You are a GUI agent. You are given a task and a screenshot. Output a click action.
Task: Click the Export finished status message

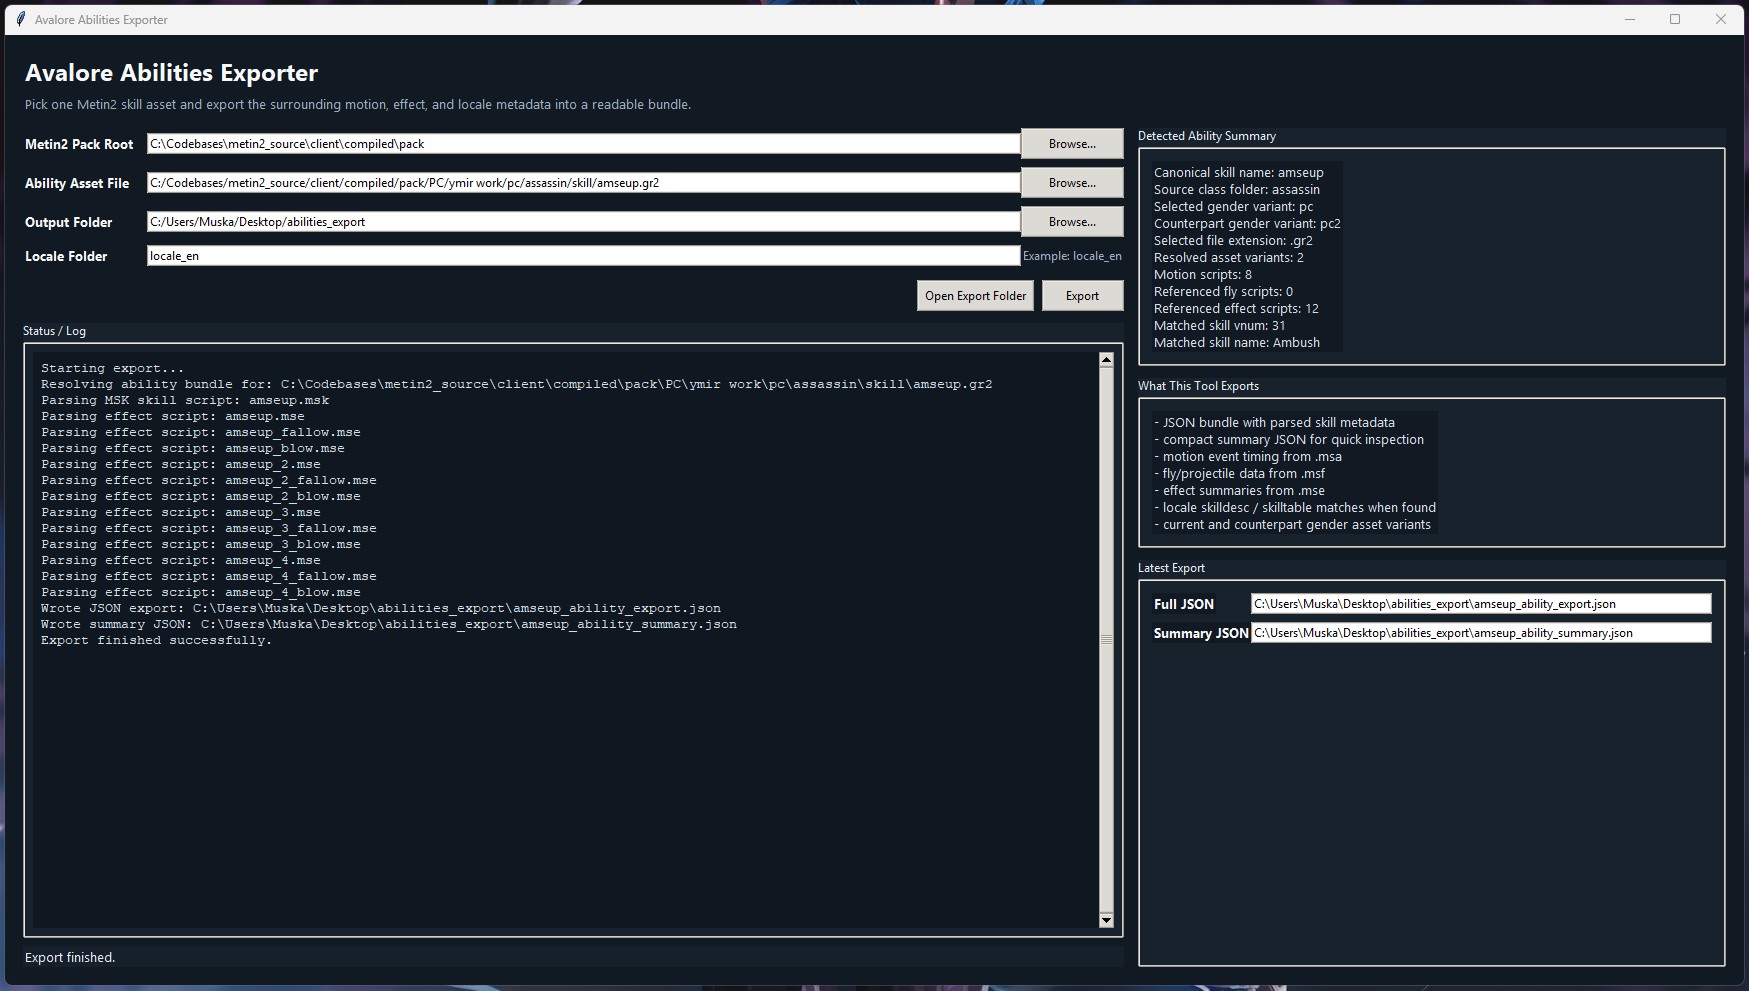70,957
